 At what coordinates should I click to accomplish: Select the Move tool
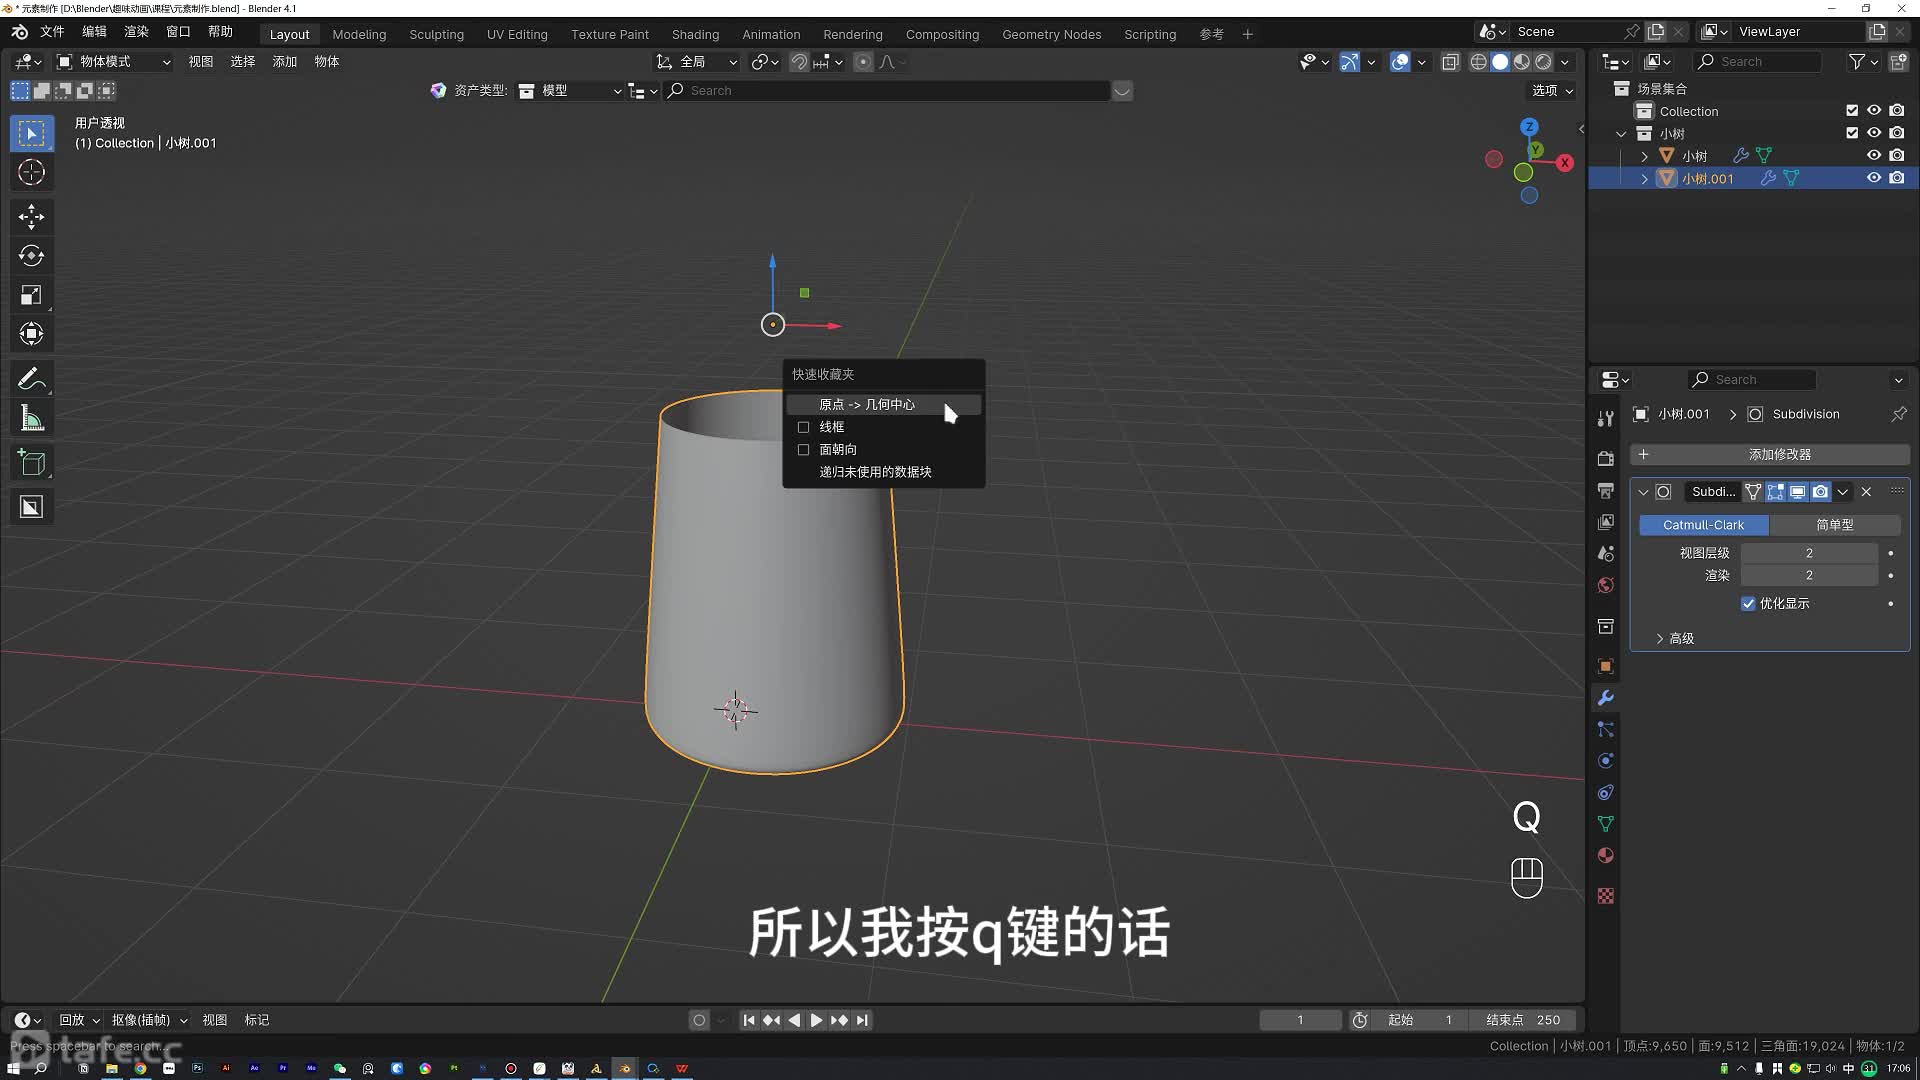click(31, 216)
